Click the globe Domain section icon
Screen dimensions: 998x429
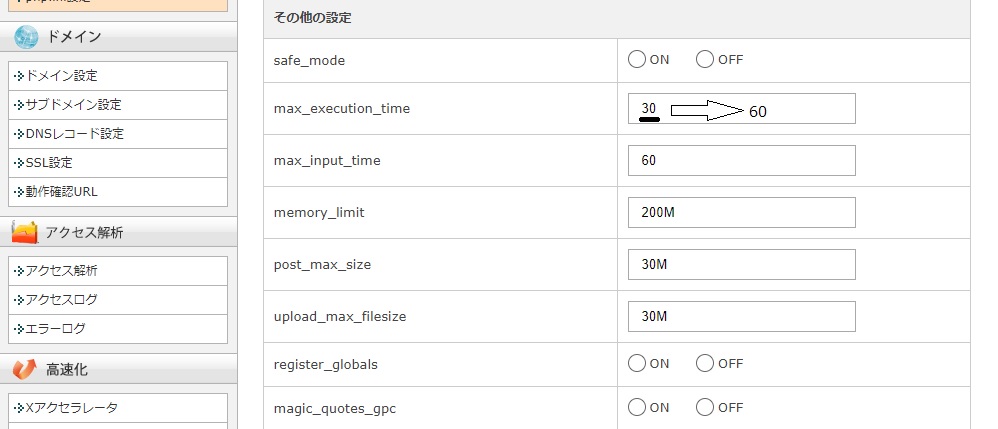point(26,37)
